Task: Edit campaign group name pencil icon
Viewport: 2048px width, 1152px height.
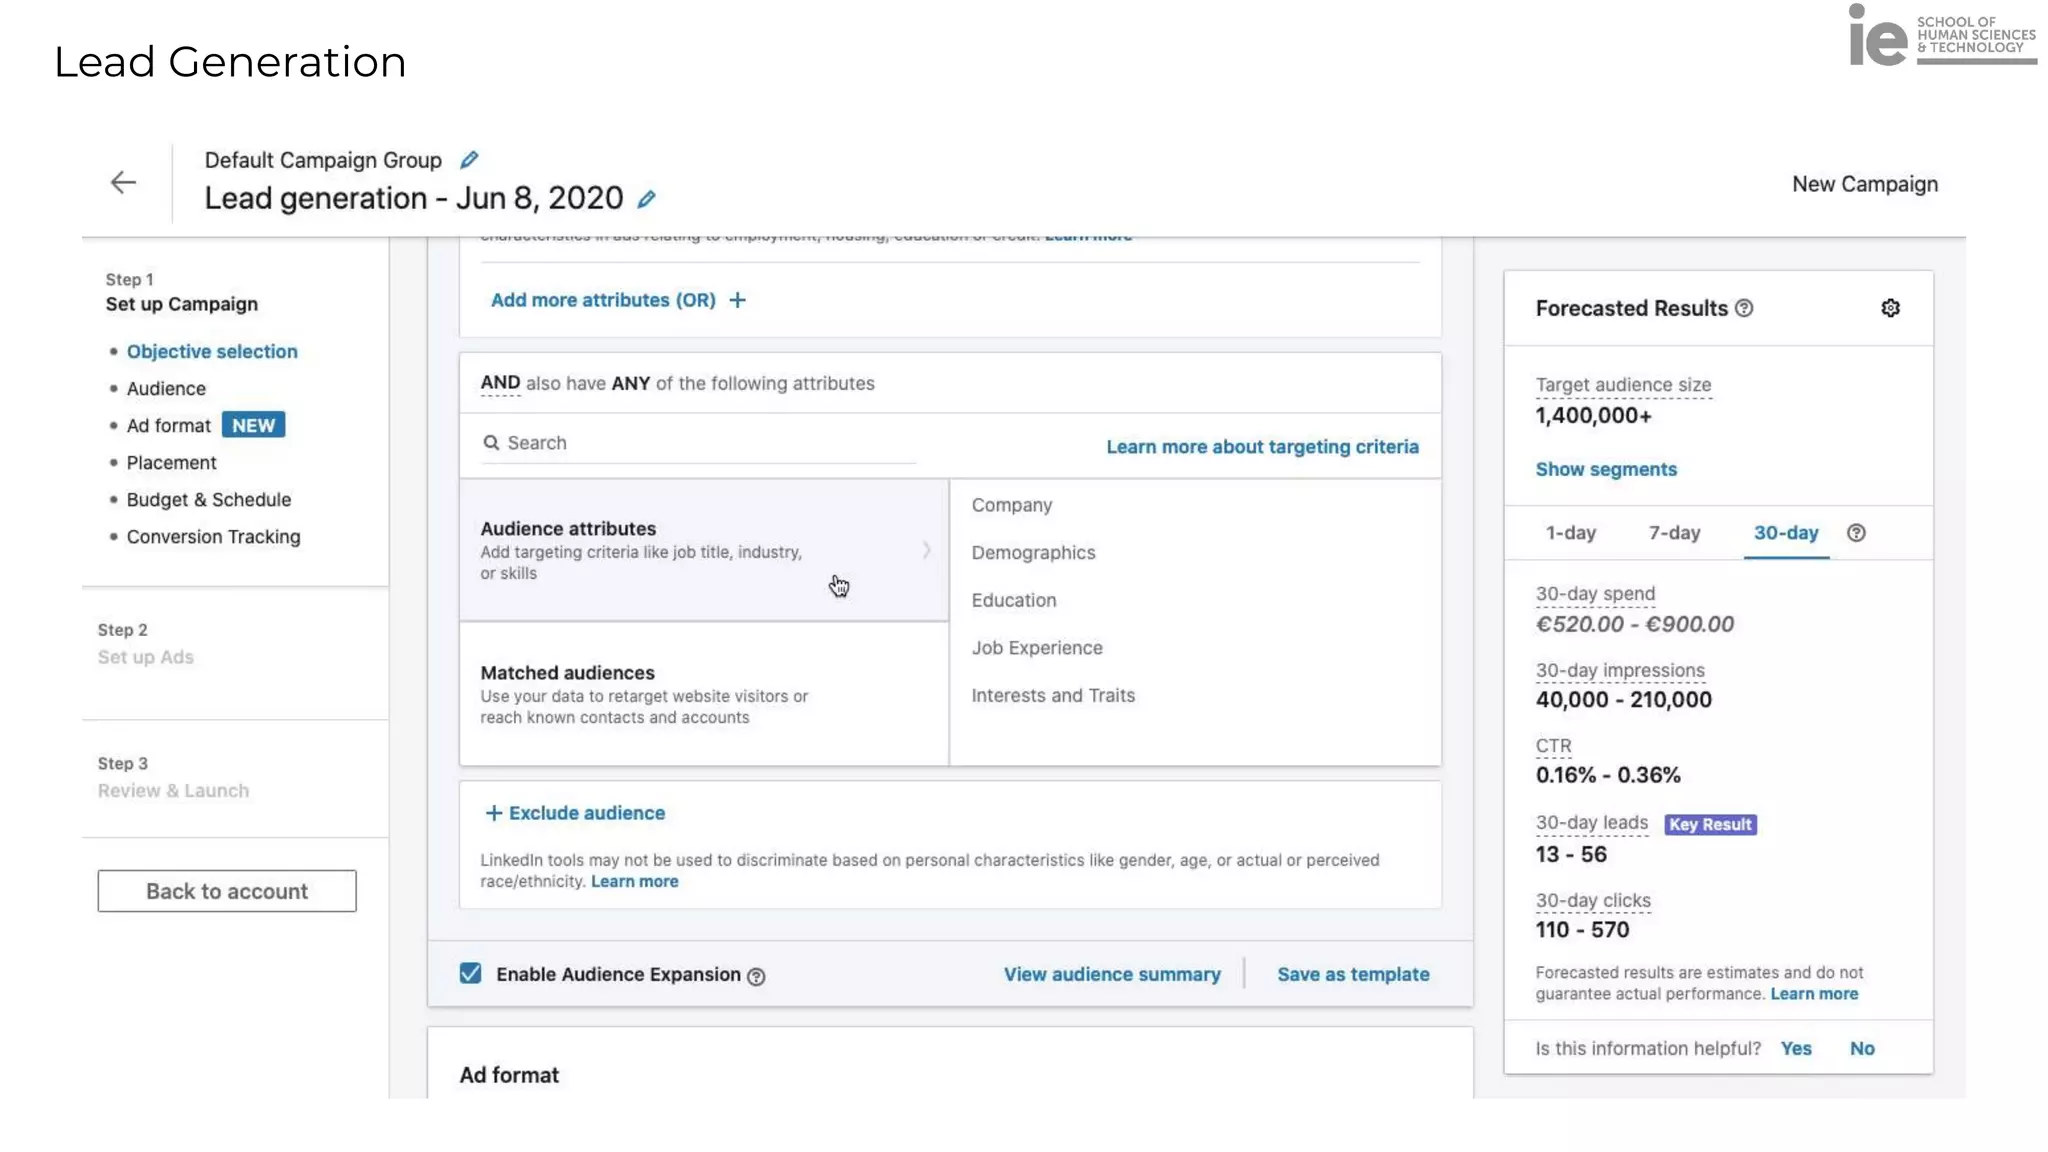Action: coord(469,160)
